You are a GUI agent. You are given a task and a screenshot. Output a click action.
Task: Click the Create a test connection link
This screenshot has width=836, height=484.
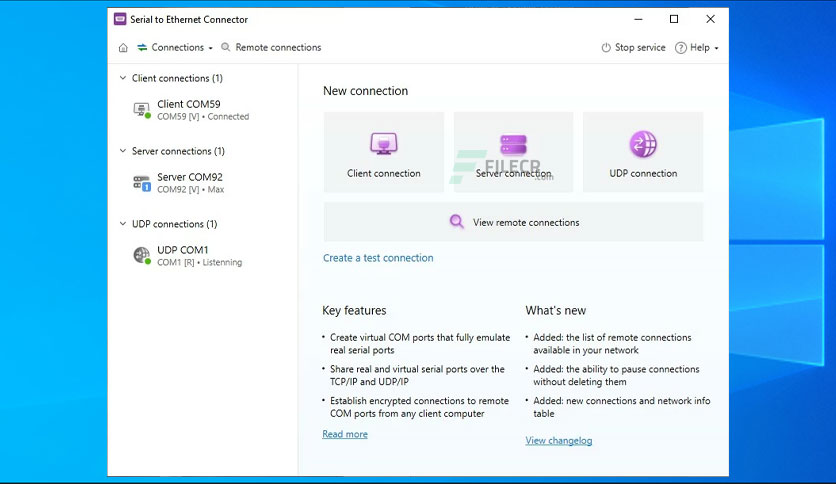[378, 258]
